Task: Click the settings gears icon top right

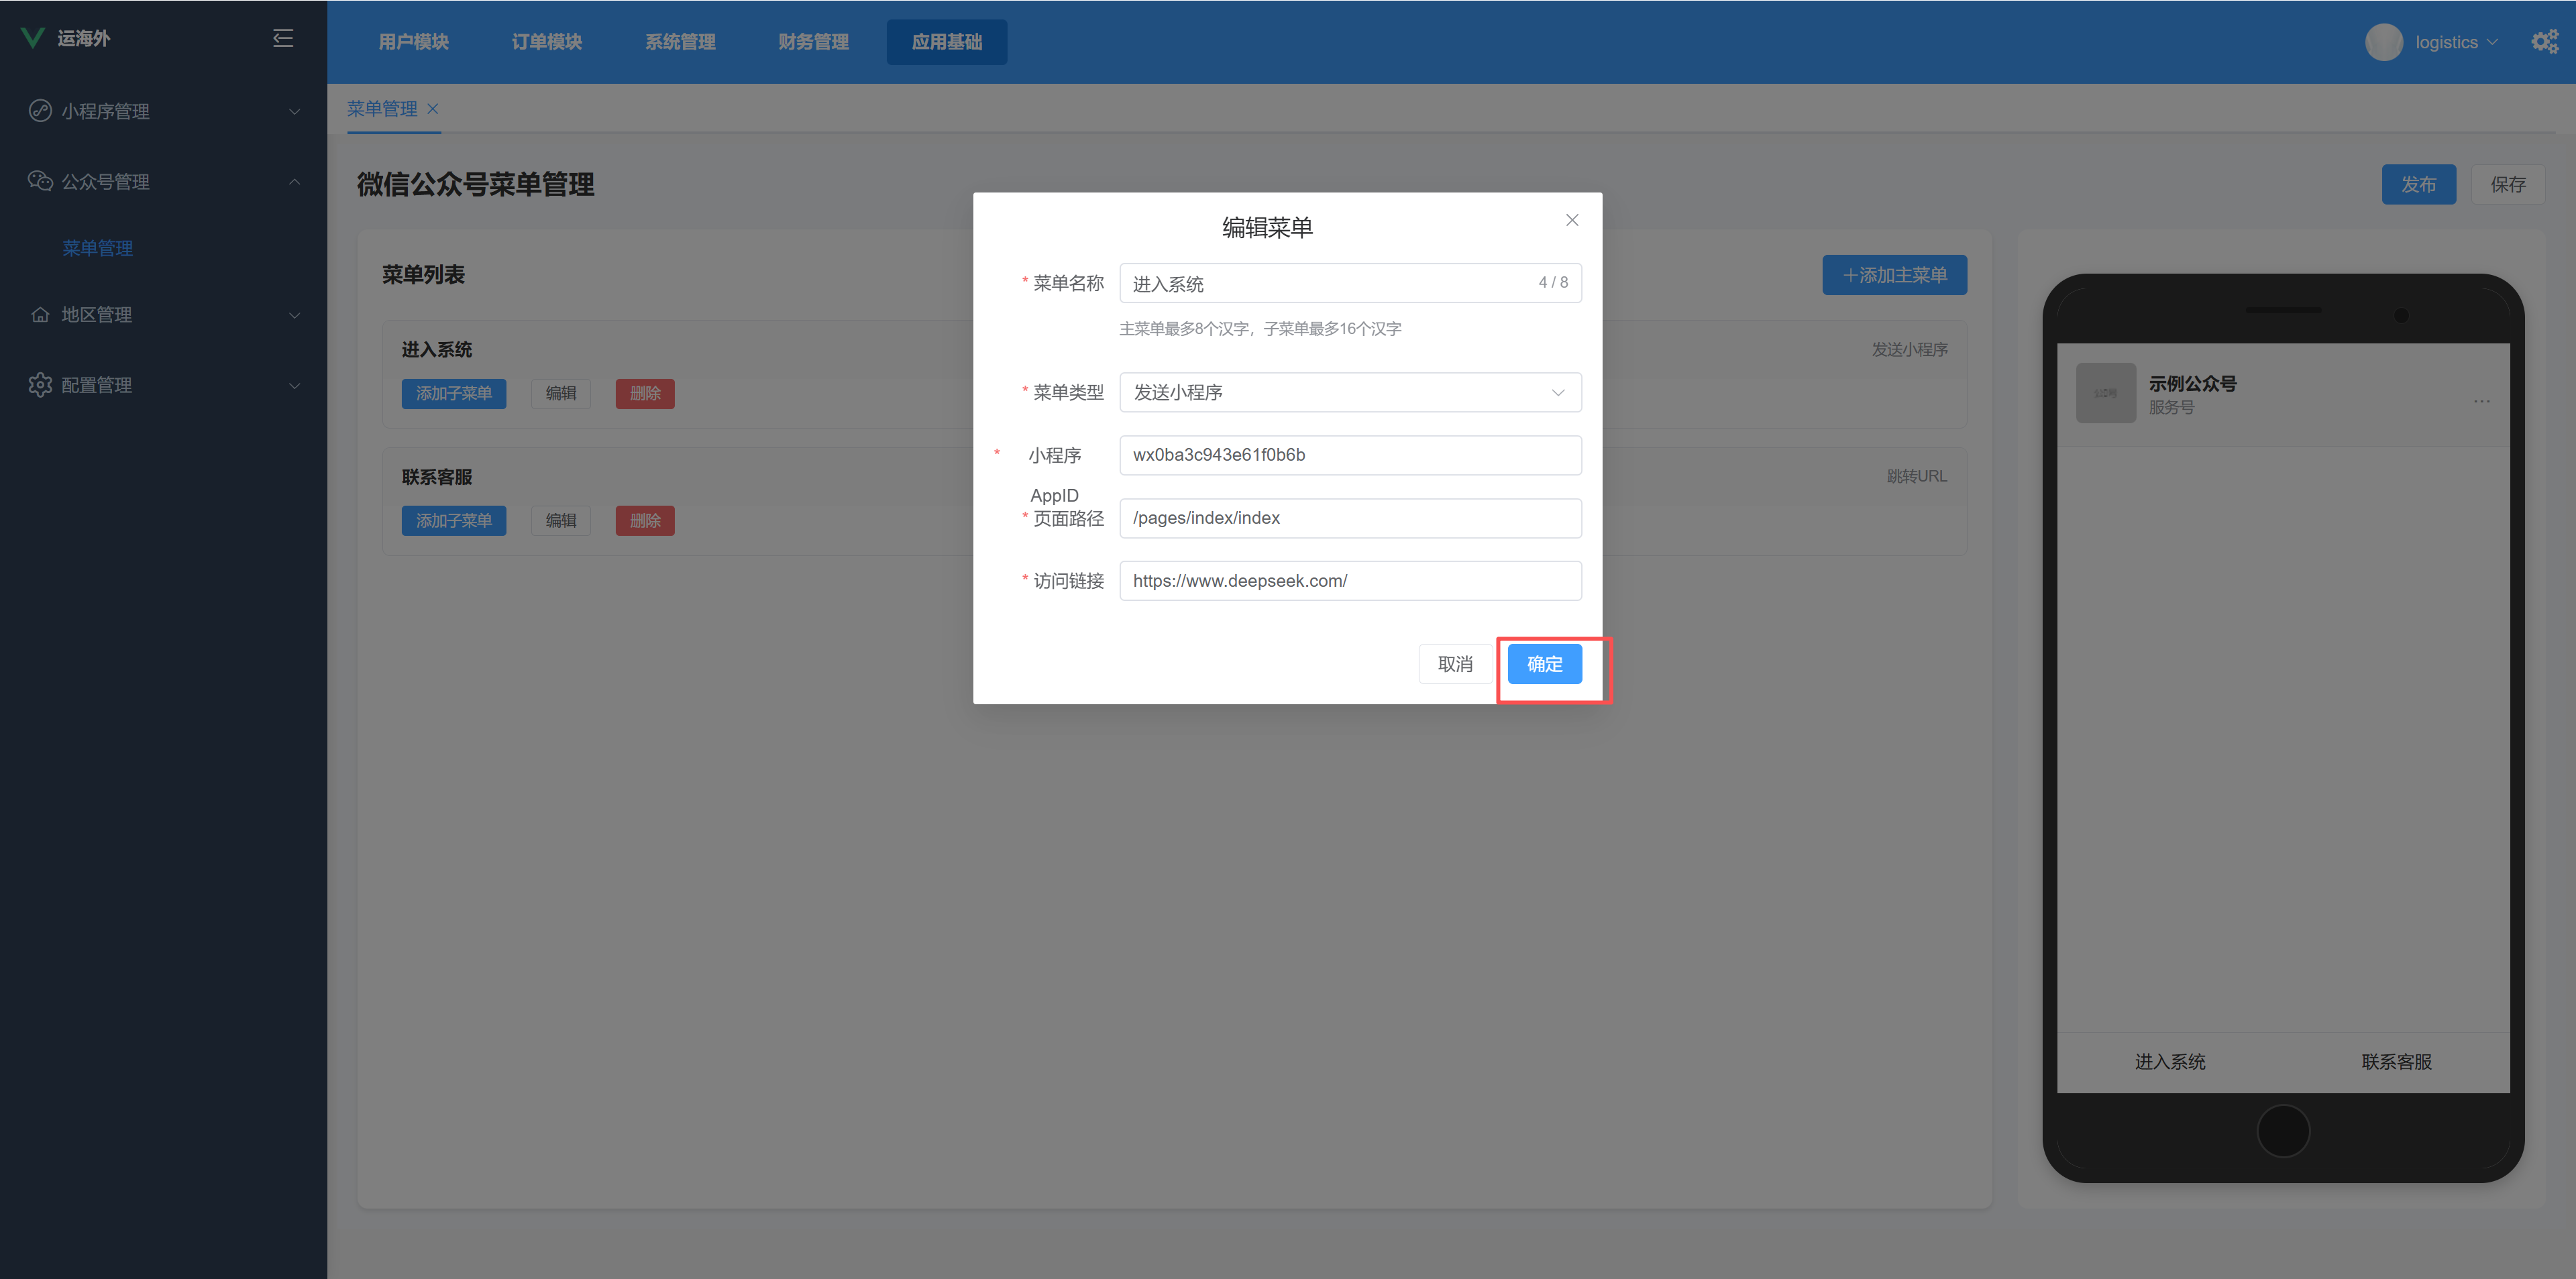Action: [x=2544, y=42]
